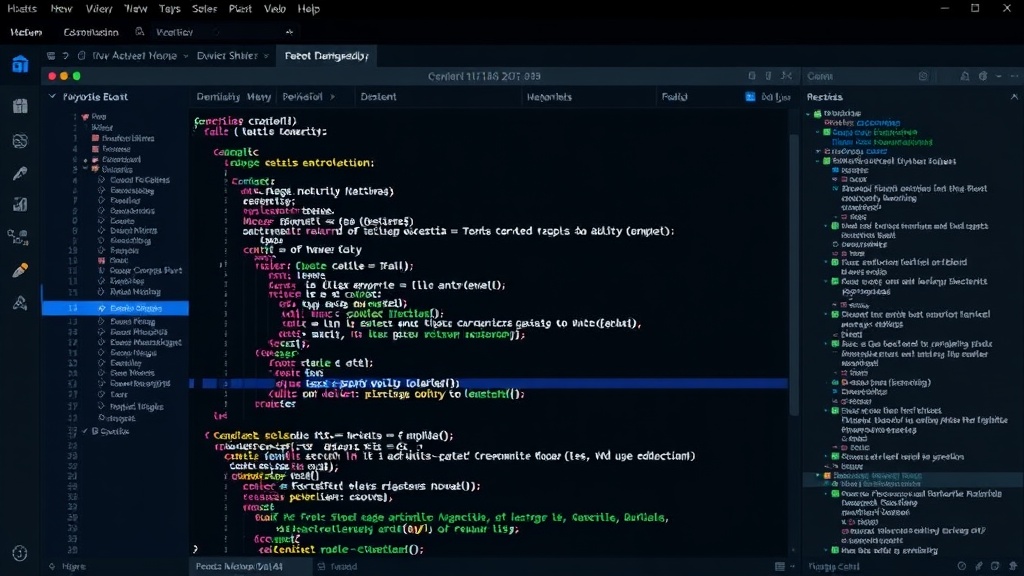This screenshot has width=1024, height=576.
Task: Toggle the topmost green checkbox in Restids tree
Action: coord(818,114)
